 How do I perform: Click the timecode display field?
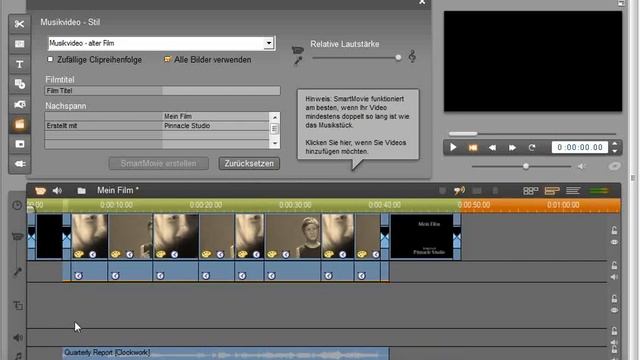click(x=580, y=147)
